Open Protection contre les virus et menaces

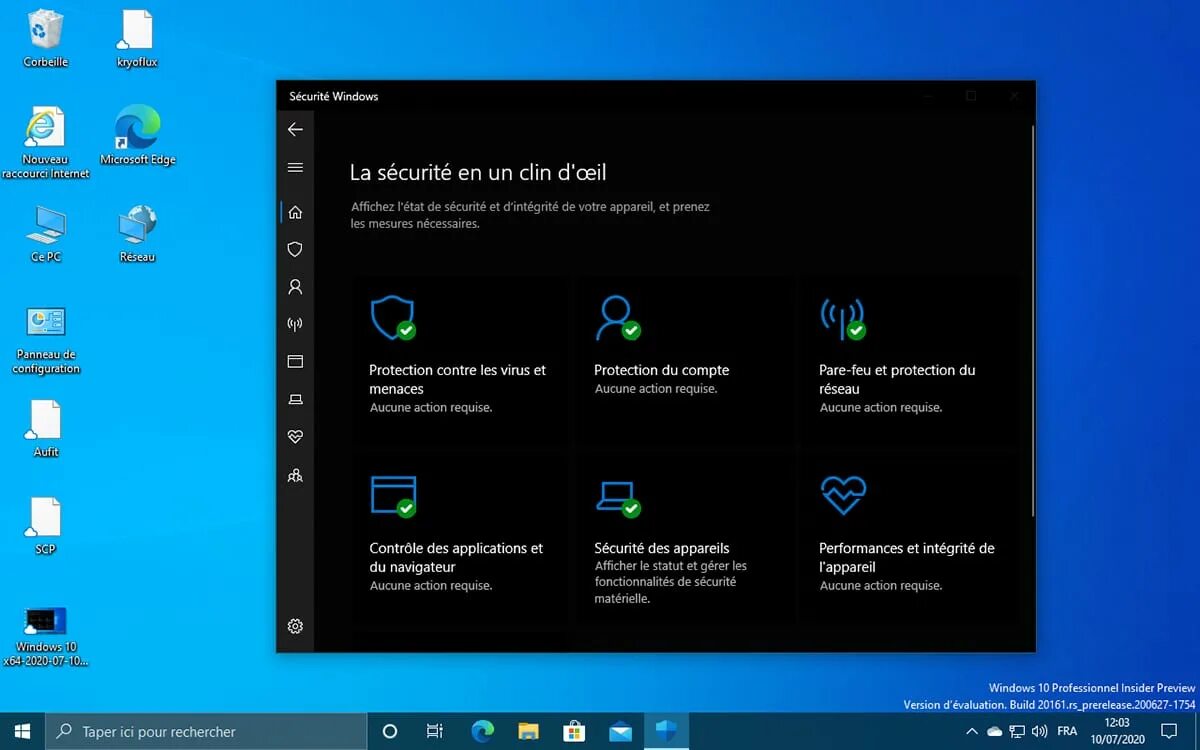tap(458, 379)
